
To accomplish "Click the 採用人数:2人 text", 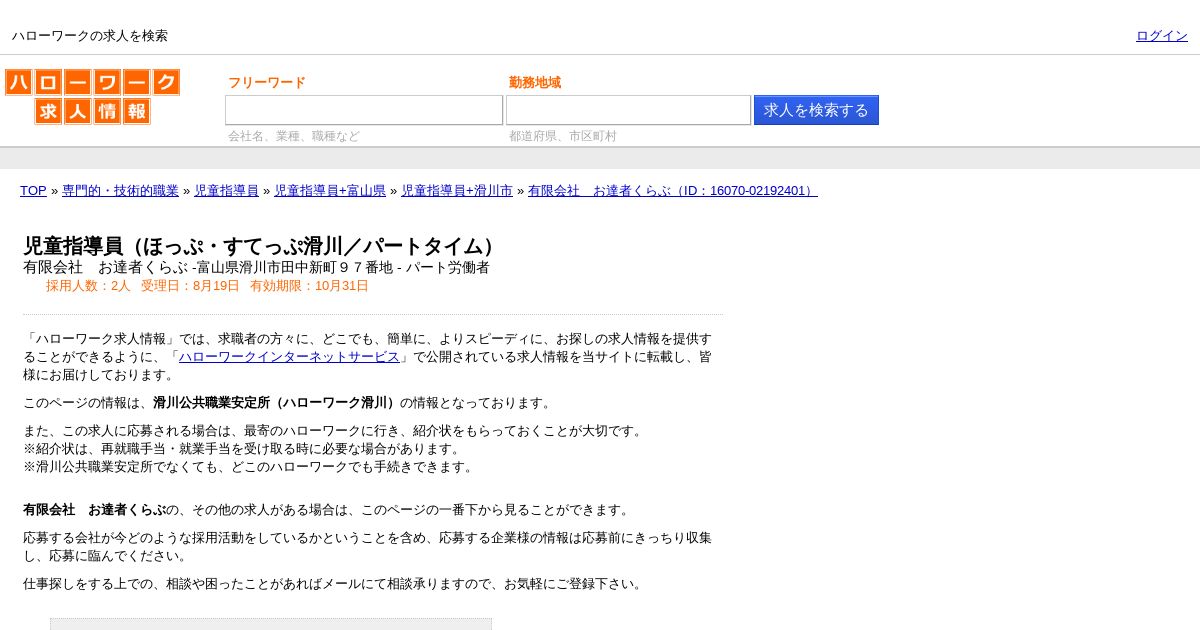I will pos(88,286).
